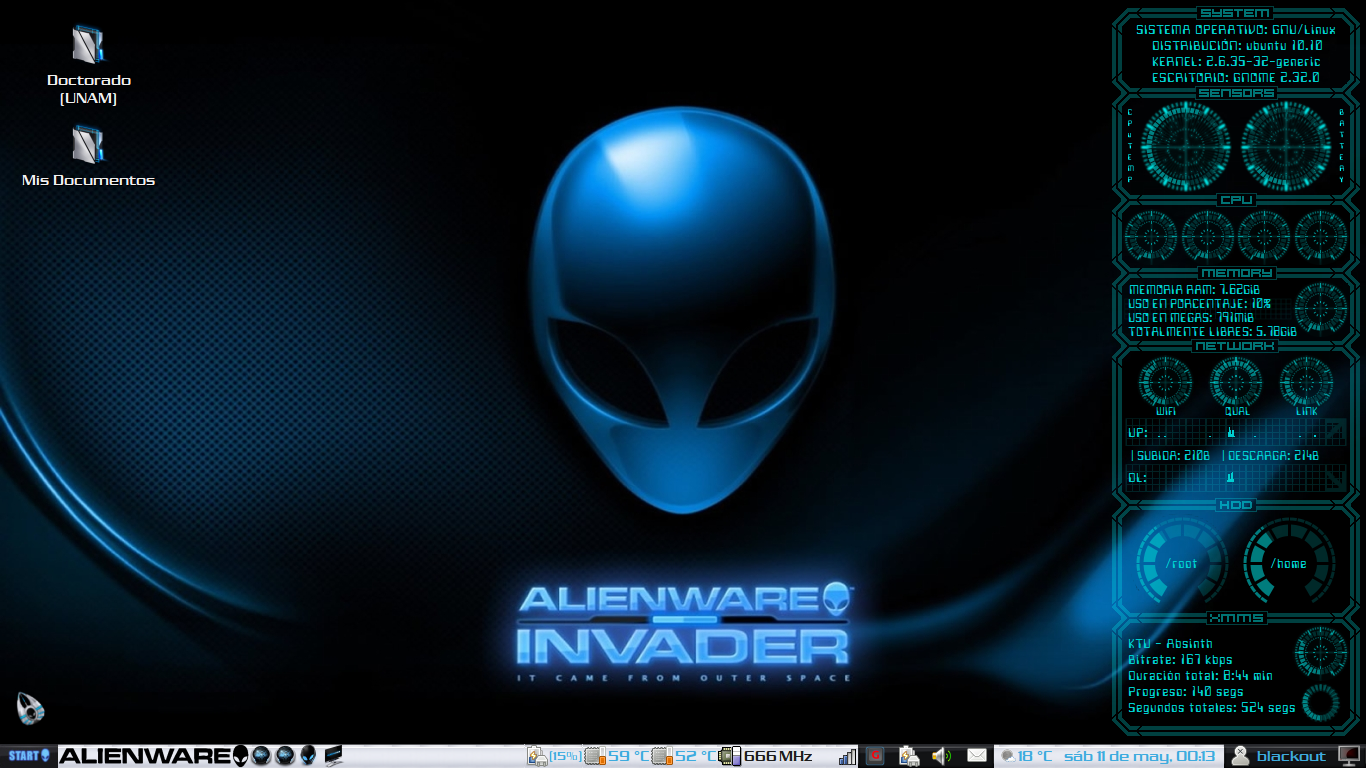Screen dimensions: 1366x768
Task: Click the MEMORIA RAM: 7.62GiB text
Action: point(1195,289)
